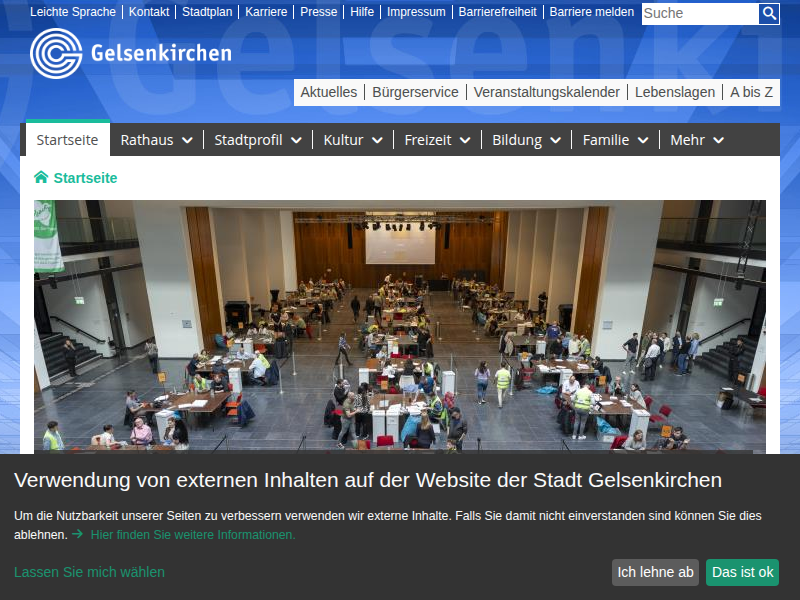Click the Gelsenkirchen spiral logo
Image resolution: width=800 pixels, height=600 pixels.
[x=56, y=53]
